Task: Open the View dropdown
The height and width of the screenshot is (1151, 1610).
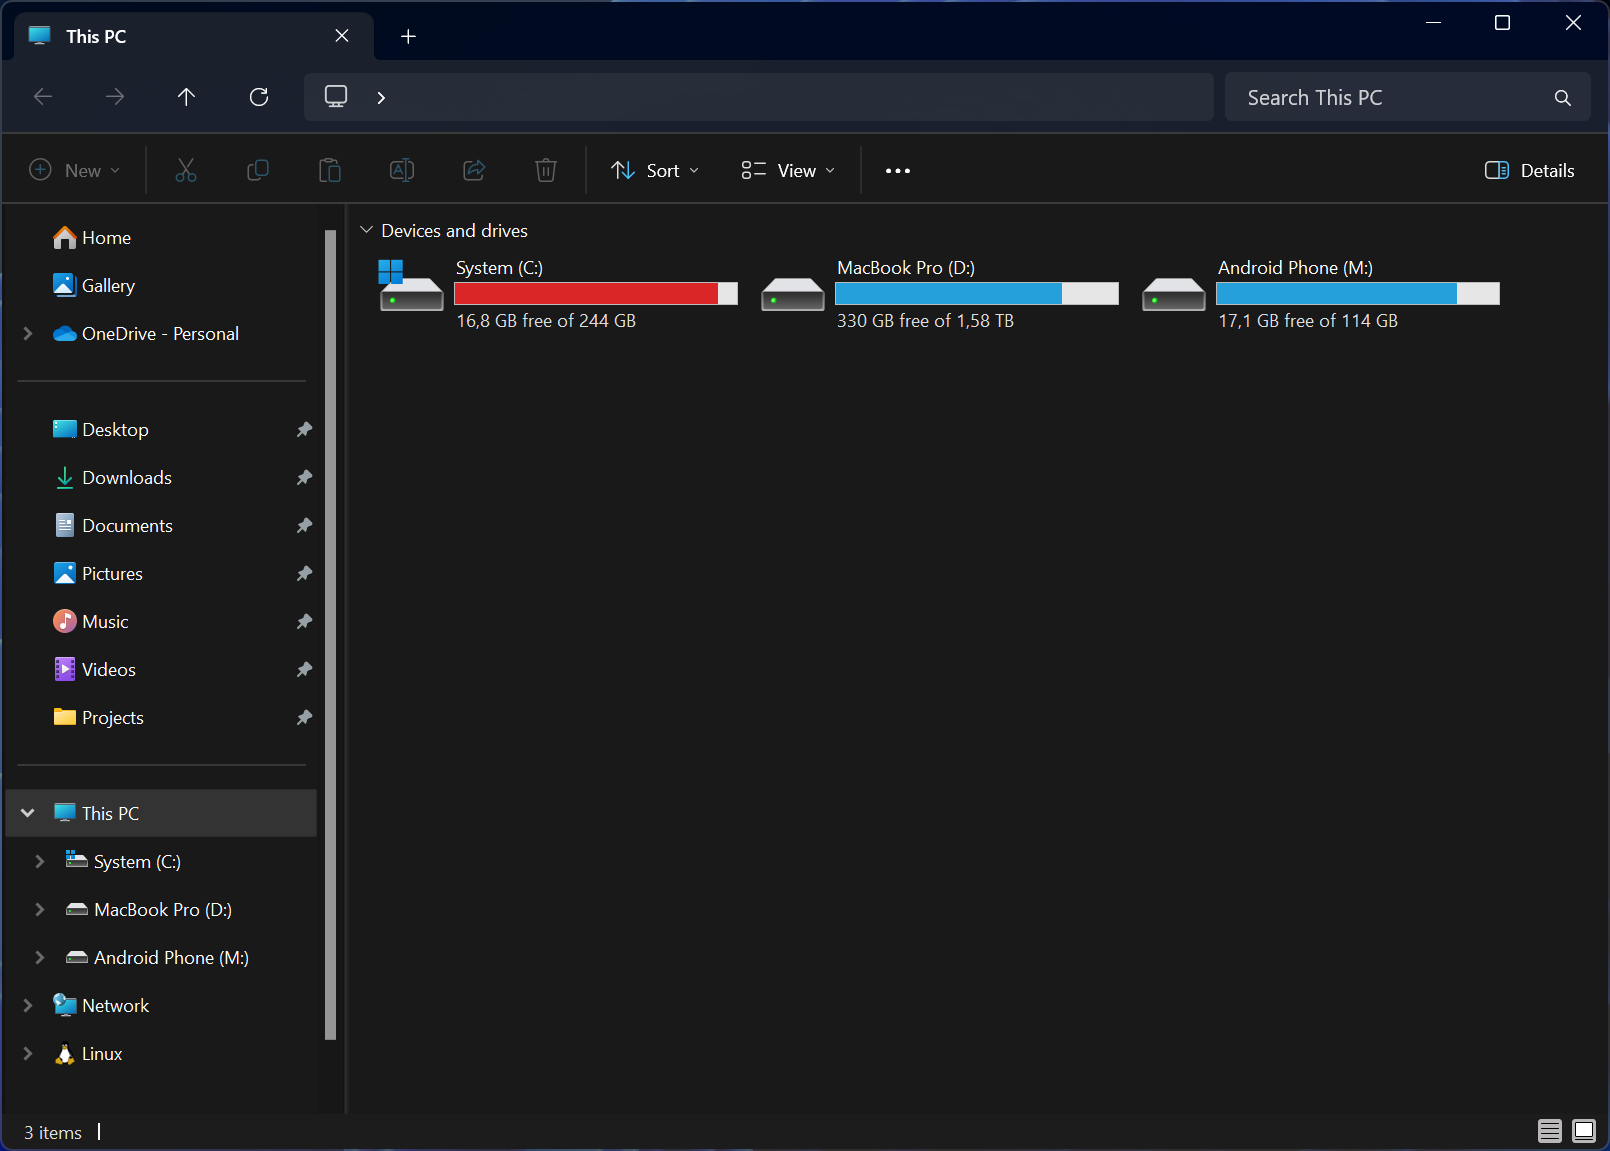Action: tap(788, 170)
